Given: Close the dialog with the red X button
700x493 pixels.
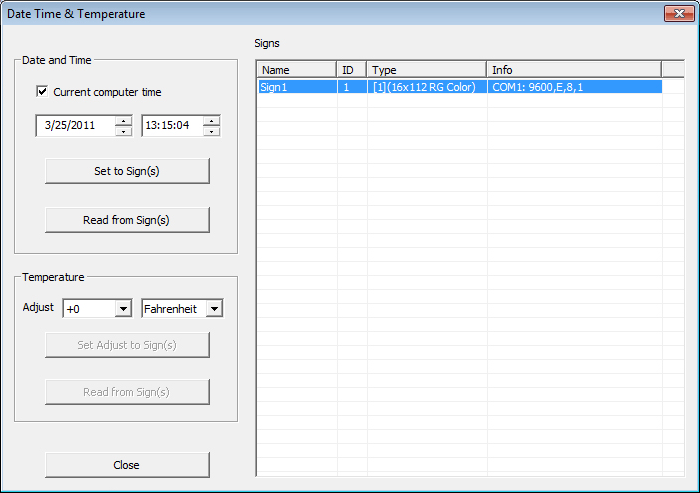Looking at the screenshot, I should pyautogui.click(x=679, y=13).
